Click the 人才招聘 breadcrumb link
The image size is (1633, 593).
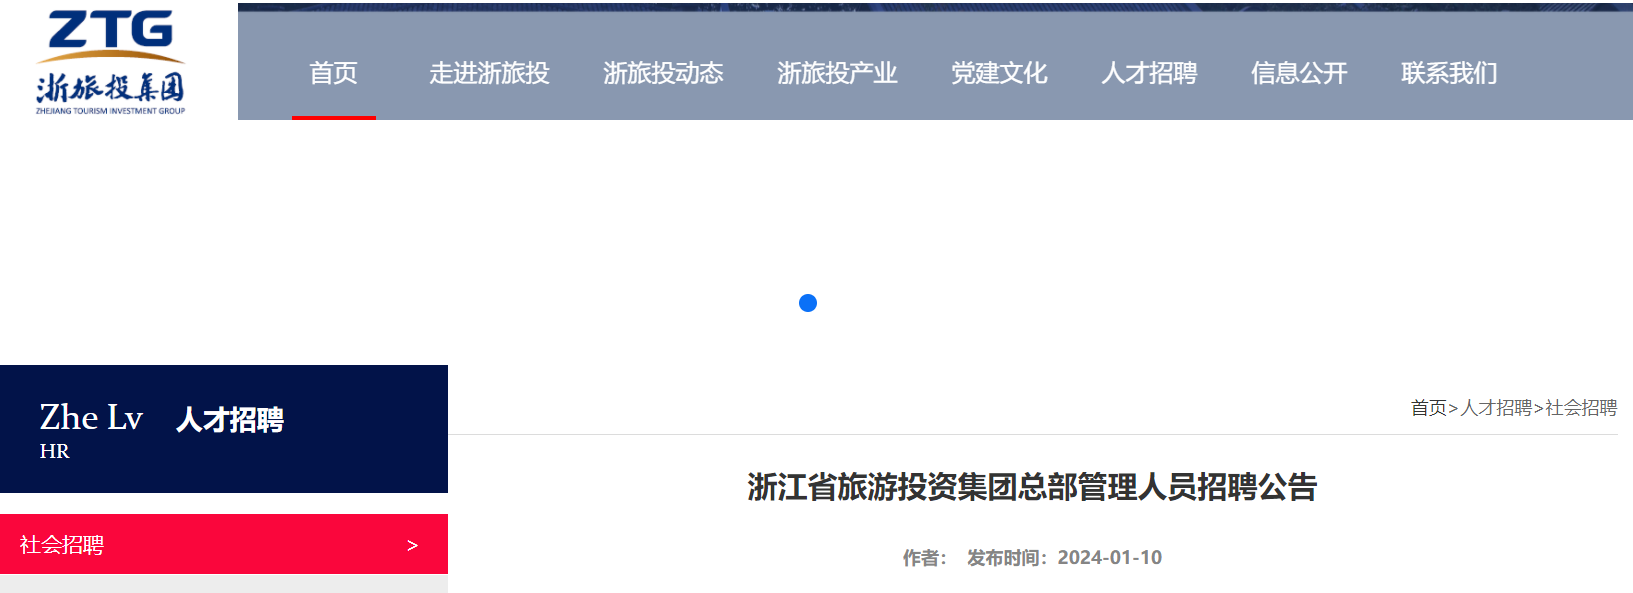pyautogui.click(x=1496, y=408)
